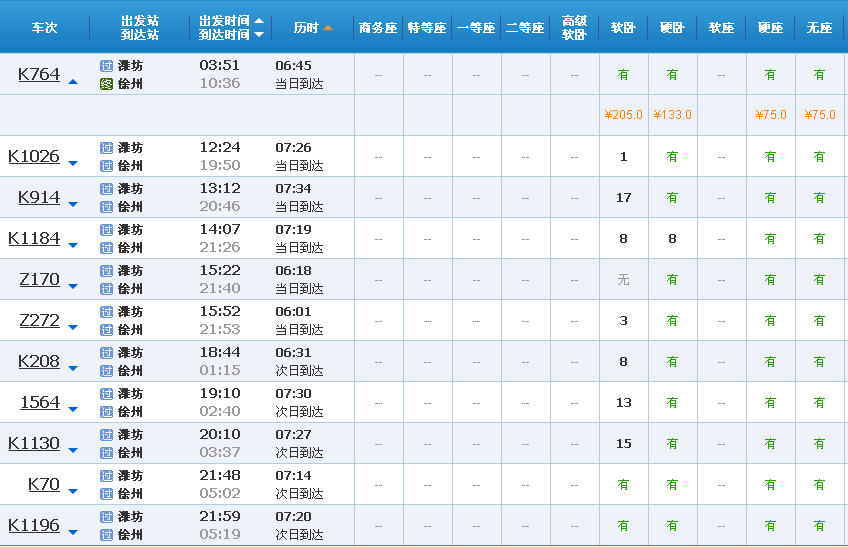Select K914 soft sleeper 17 availability

624,197
